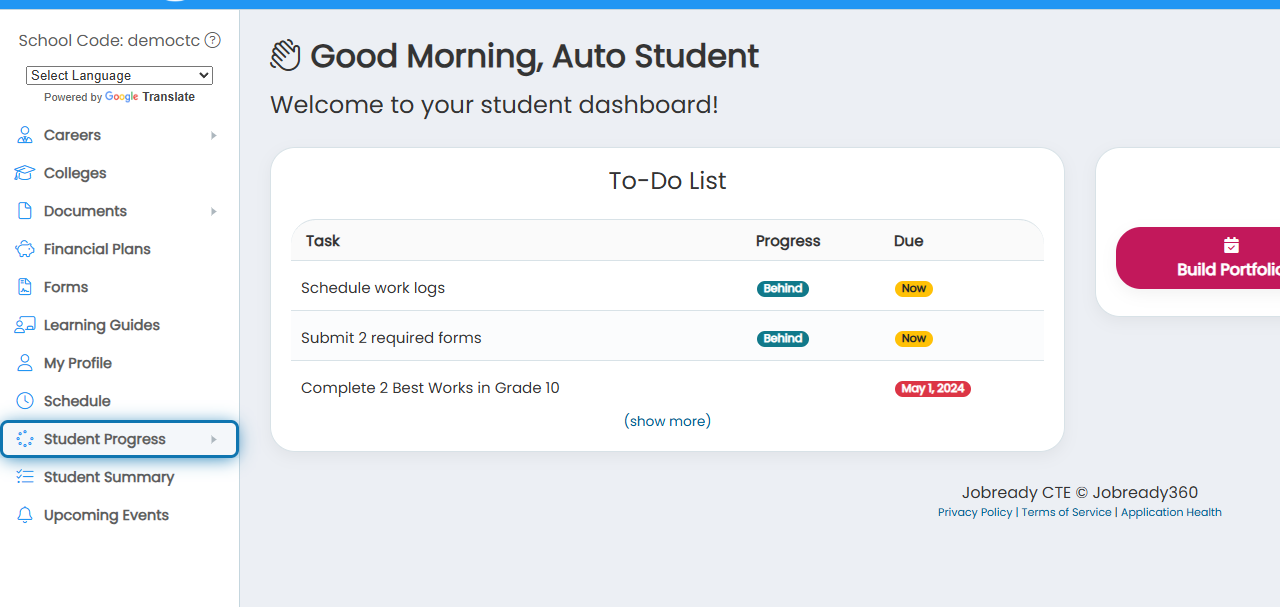Open the Privacy Policy link
Screen dimensions: 1280x607
[x=975, y=512]
